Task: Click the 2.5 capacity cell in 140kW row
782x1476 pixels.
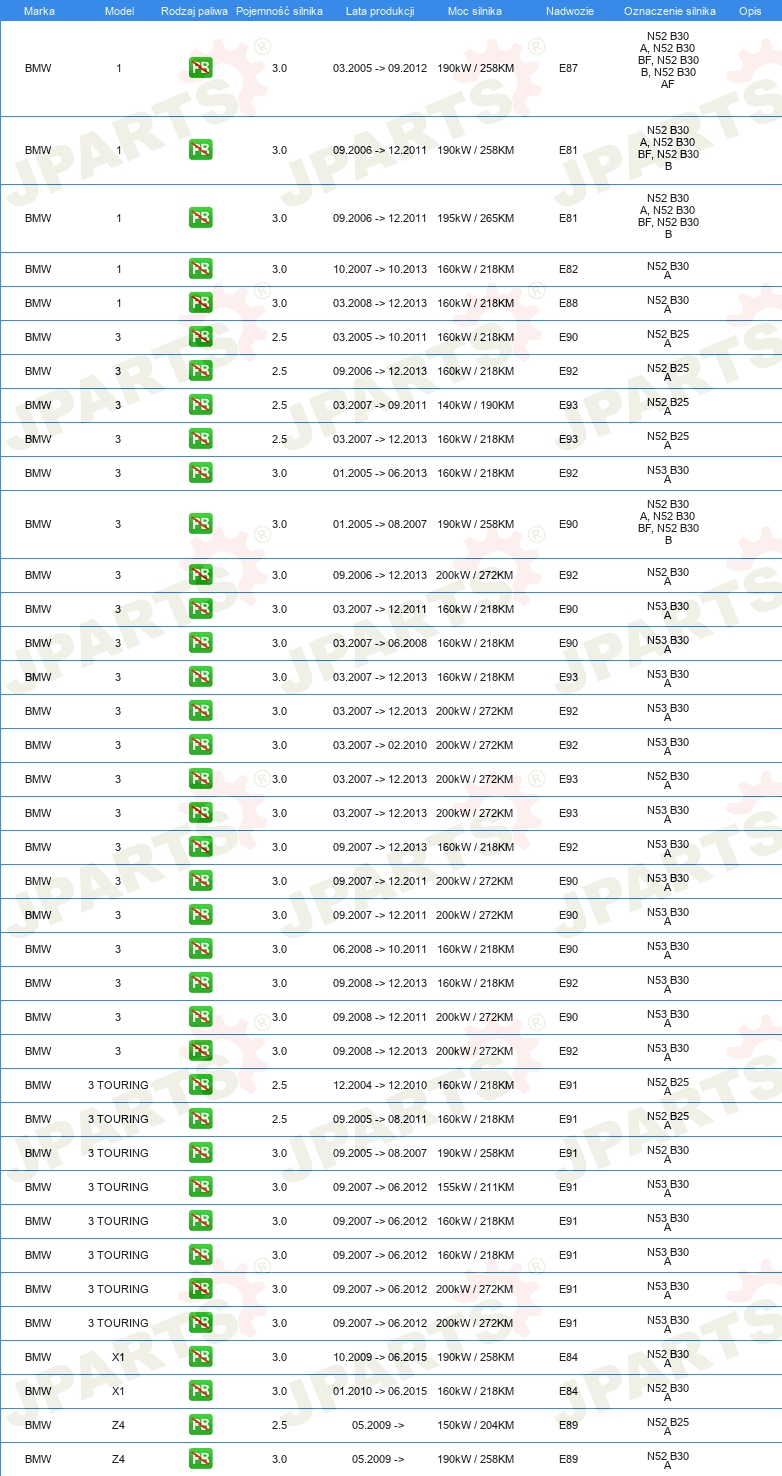Action: pos(279,405)
